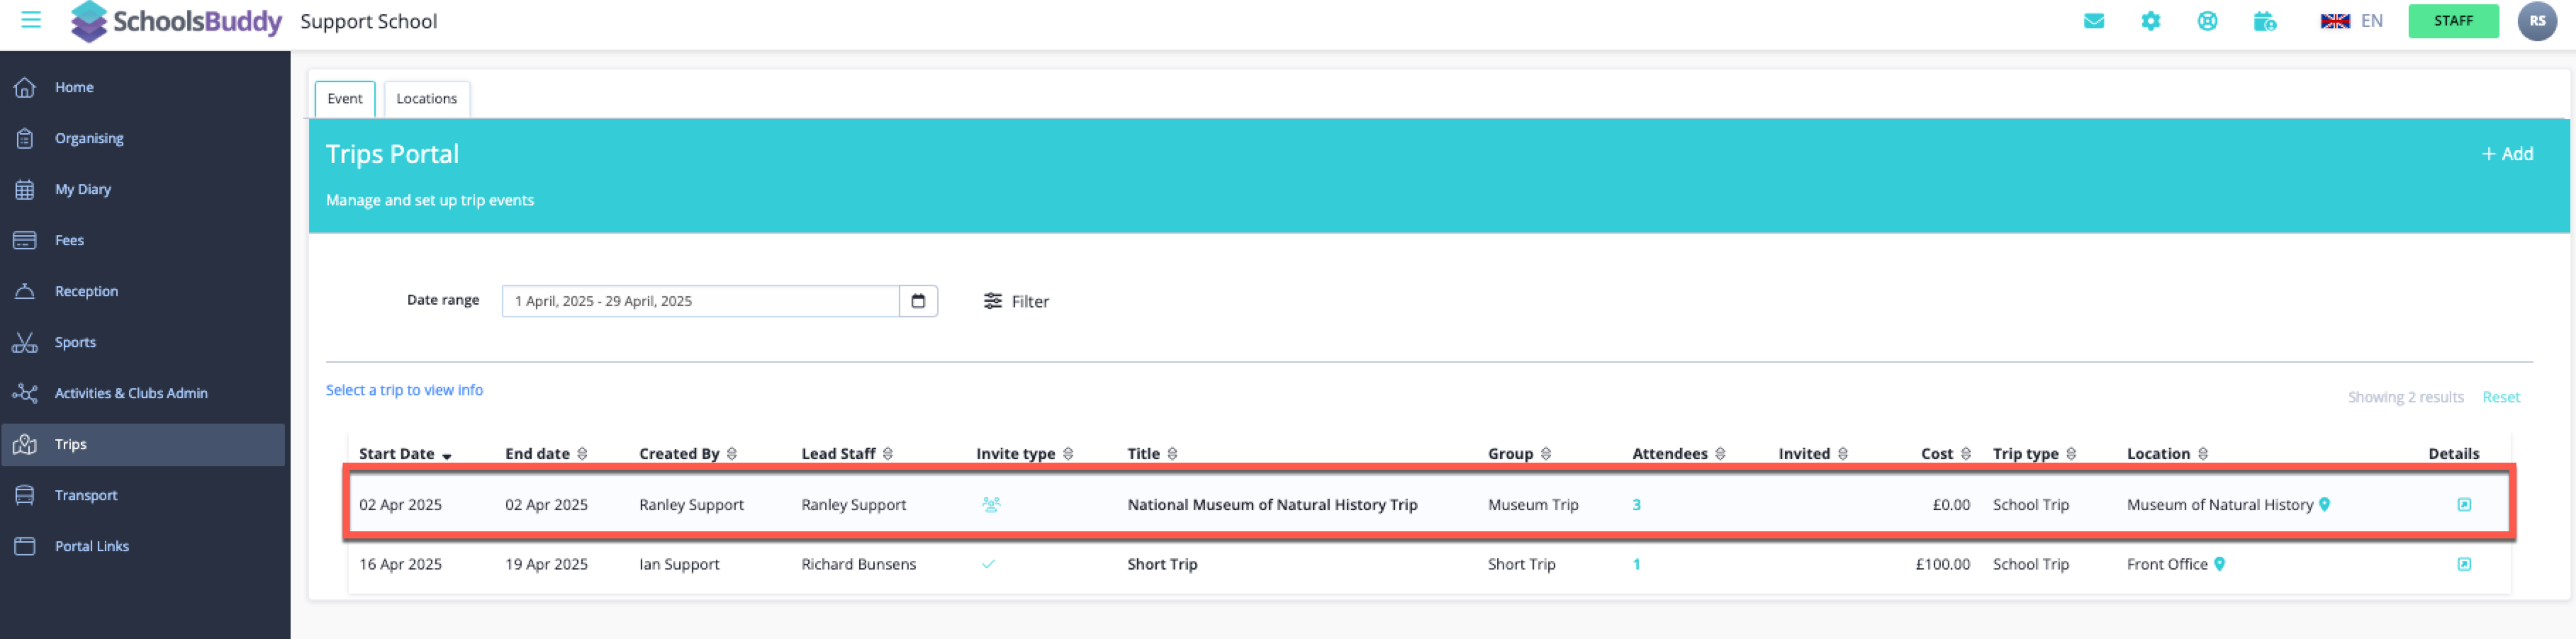Select the Short Trip title cell
The image size is (2576, 639).
[1162, 564]
